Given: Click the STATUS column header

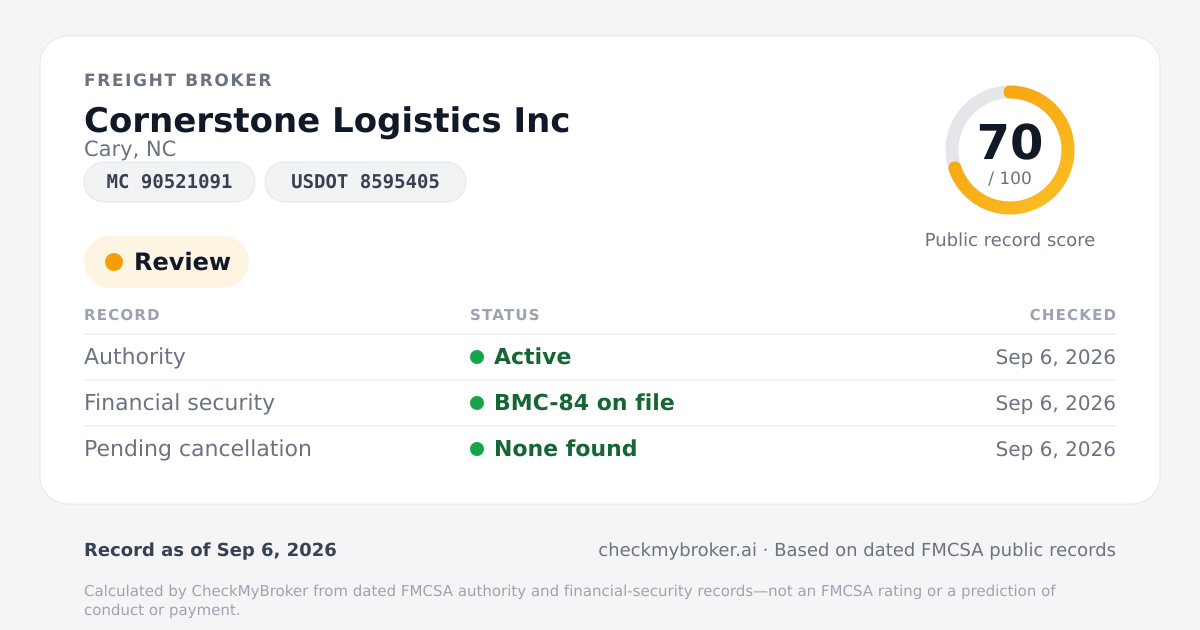Looking at the screenshot, I should point(505,315).
